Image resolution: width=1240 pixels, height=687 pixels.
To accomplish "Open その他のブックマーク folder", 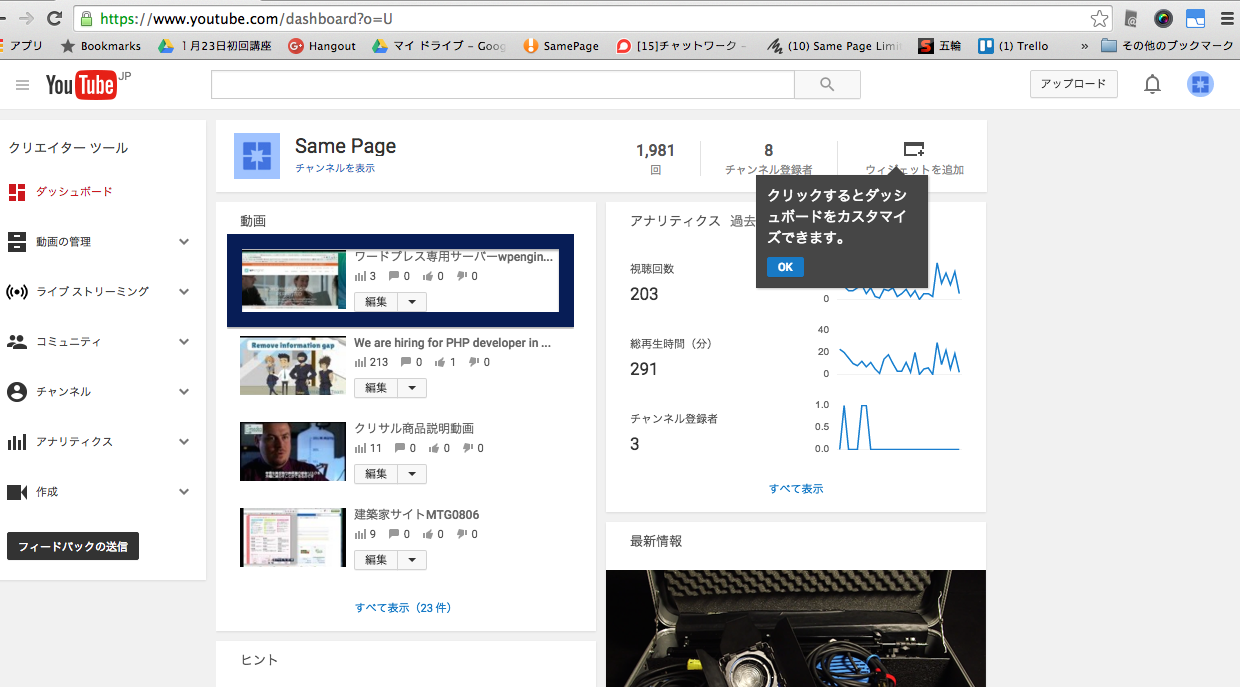I will [1167, 46].
